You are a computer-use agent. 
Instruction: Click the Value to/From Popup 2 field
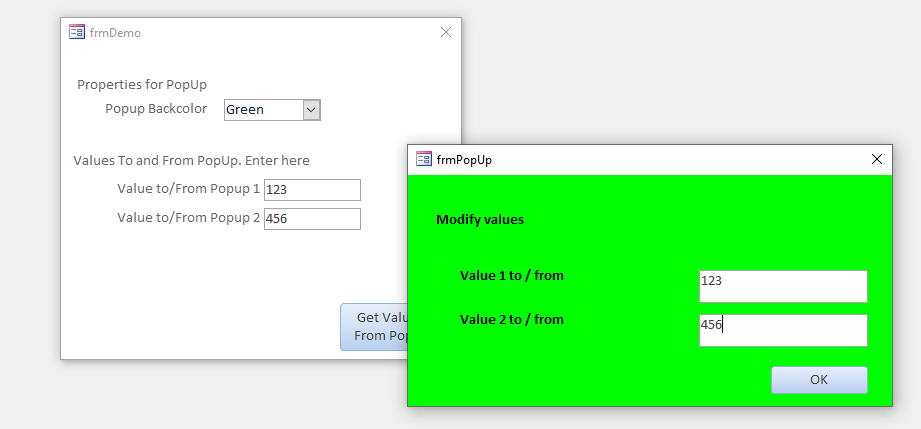pyautogui.click(x=312, y=219)
